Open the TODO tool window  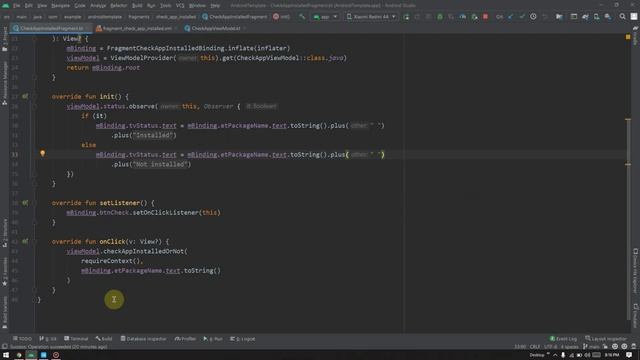click(22, 339)
